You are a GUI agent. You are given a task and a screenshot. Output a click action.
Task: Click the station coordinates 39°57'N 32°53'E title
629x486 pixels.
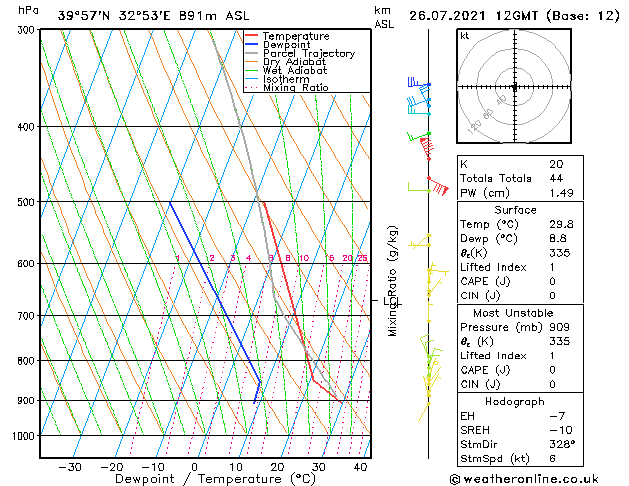pyautogui.click(x=114, y=16)
